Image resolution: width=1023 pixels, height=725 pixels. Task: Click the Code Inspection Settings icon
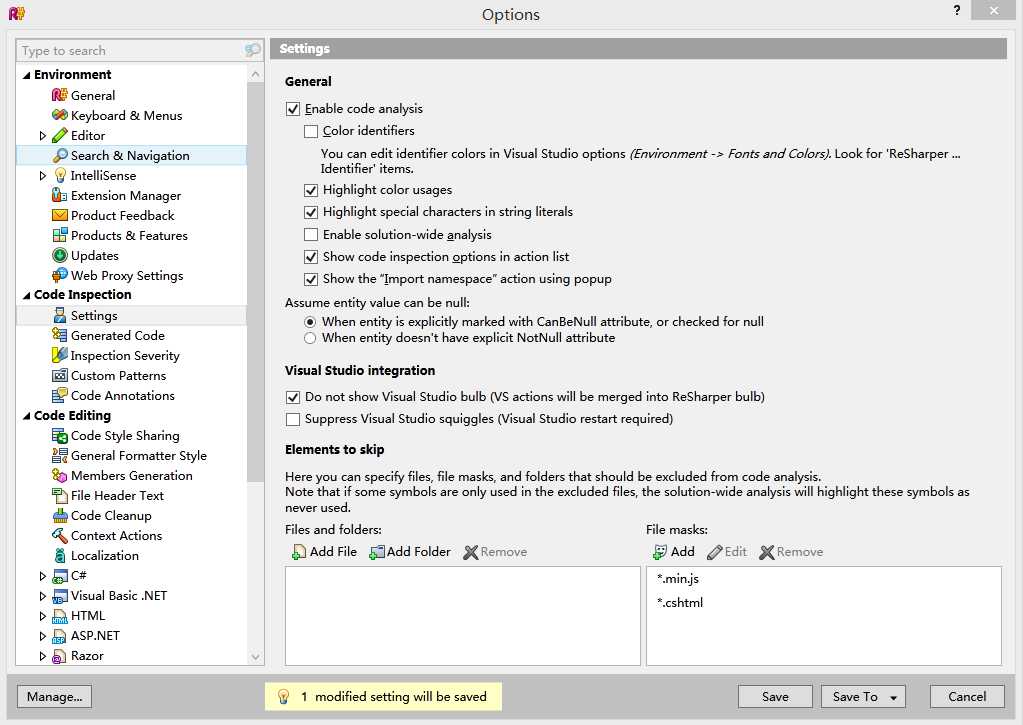coord(59,315)
